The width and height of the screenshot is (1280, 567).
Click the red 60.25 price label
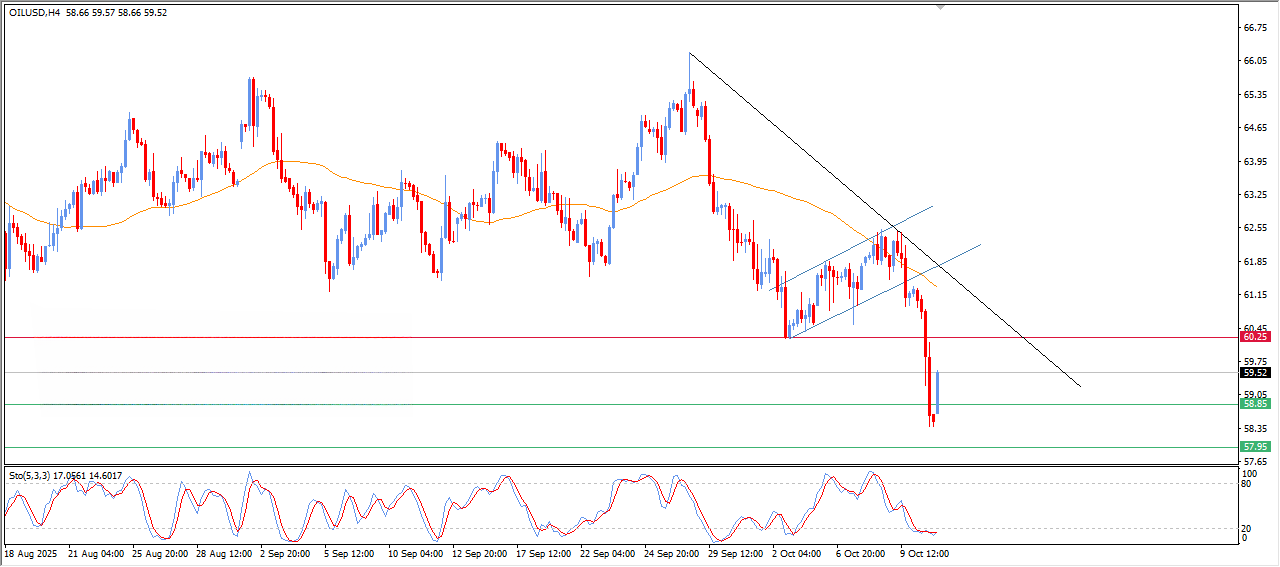(x=1254, y=338)
